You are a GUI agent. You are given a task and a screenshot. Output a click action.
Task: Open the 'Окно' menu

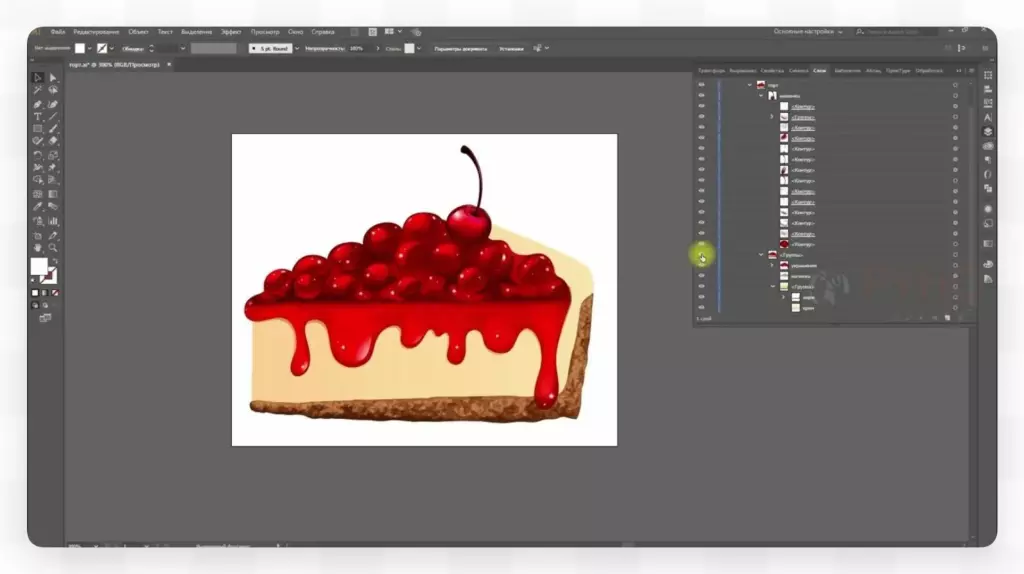(x=295, y=31)
